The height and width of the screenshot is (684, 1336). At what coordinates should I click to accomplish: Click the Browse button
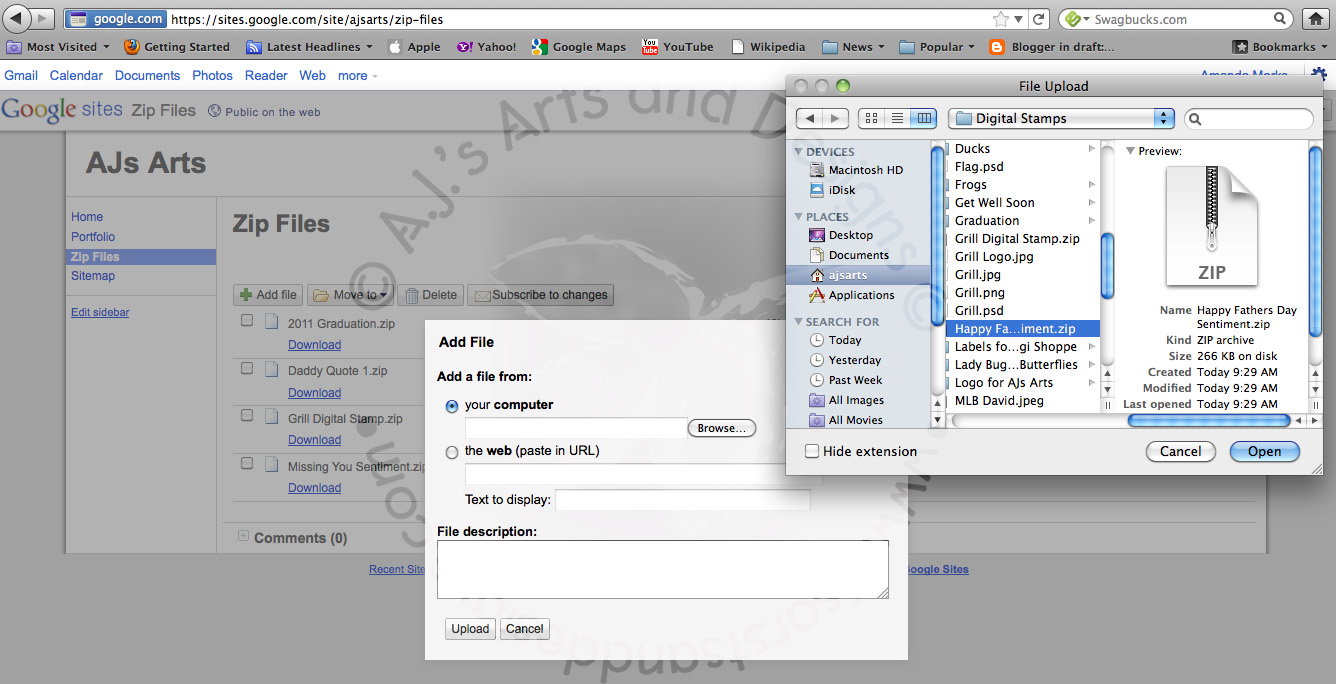(721, 428)
